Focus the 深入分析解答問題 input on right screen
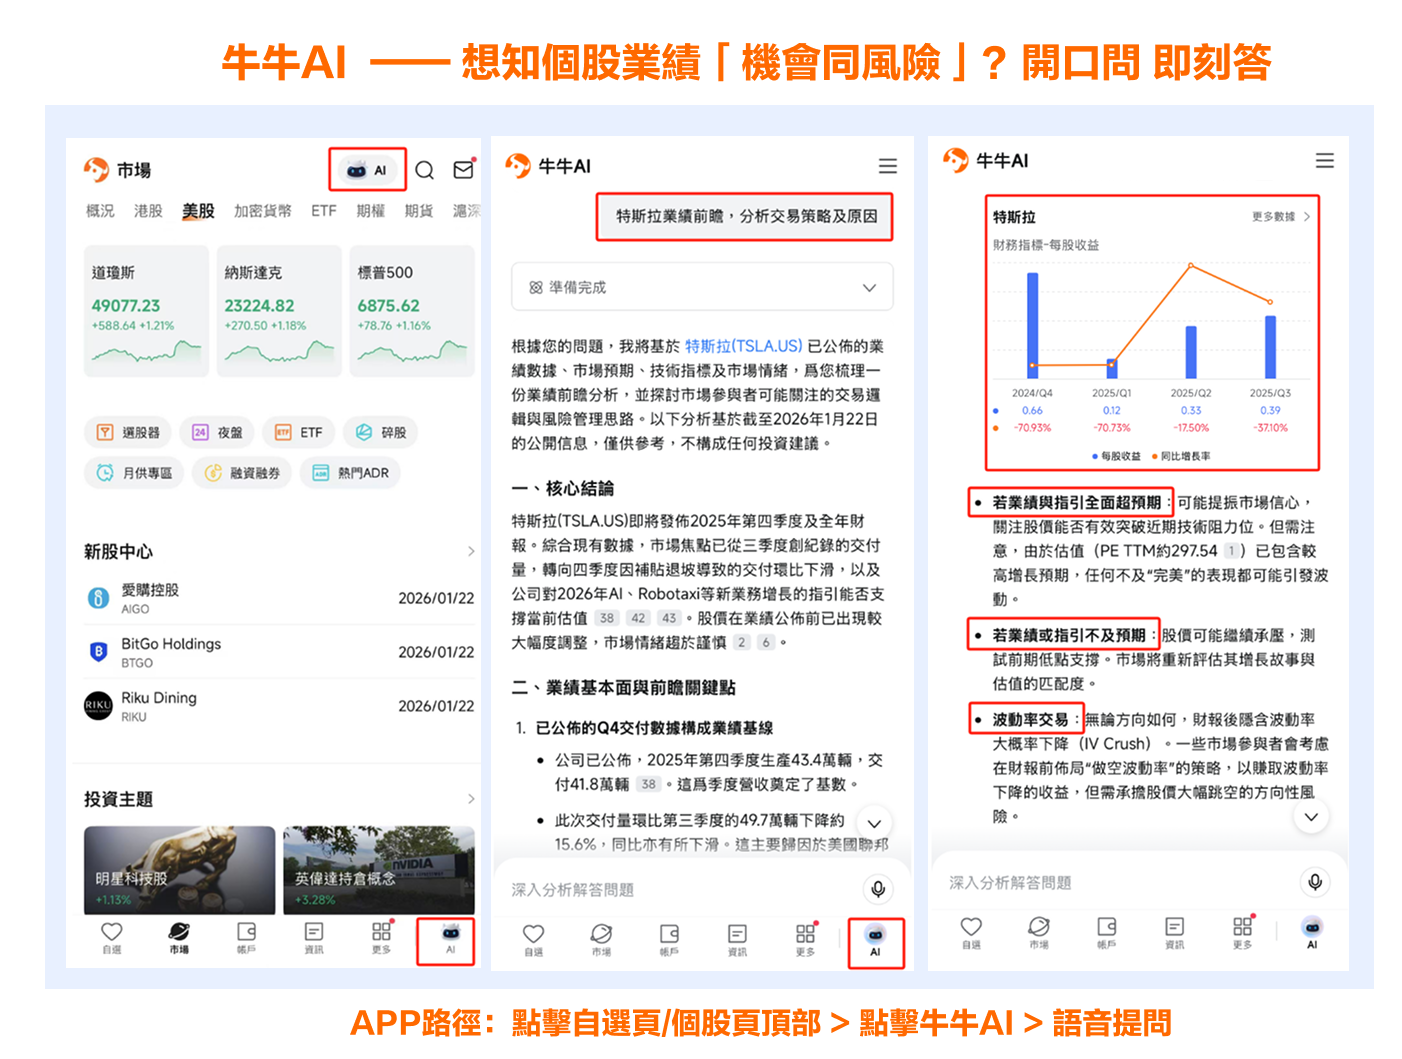 [x=1118, y=882]
